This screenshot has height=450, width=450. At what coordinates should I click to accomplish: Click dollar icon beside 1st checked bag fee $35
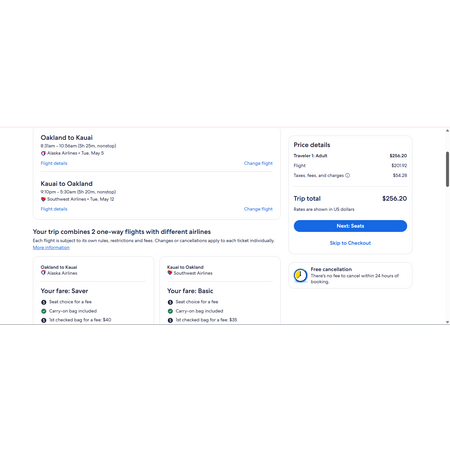170,320
